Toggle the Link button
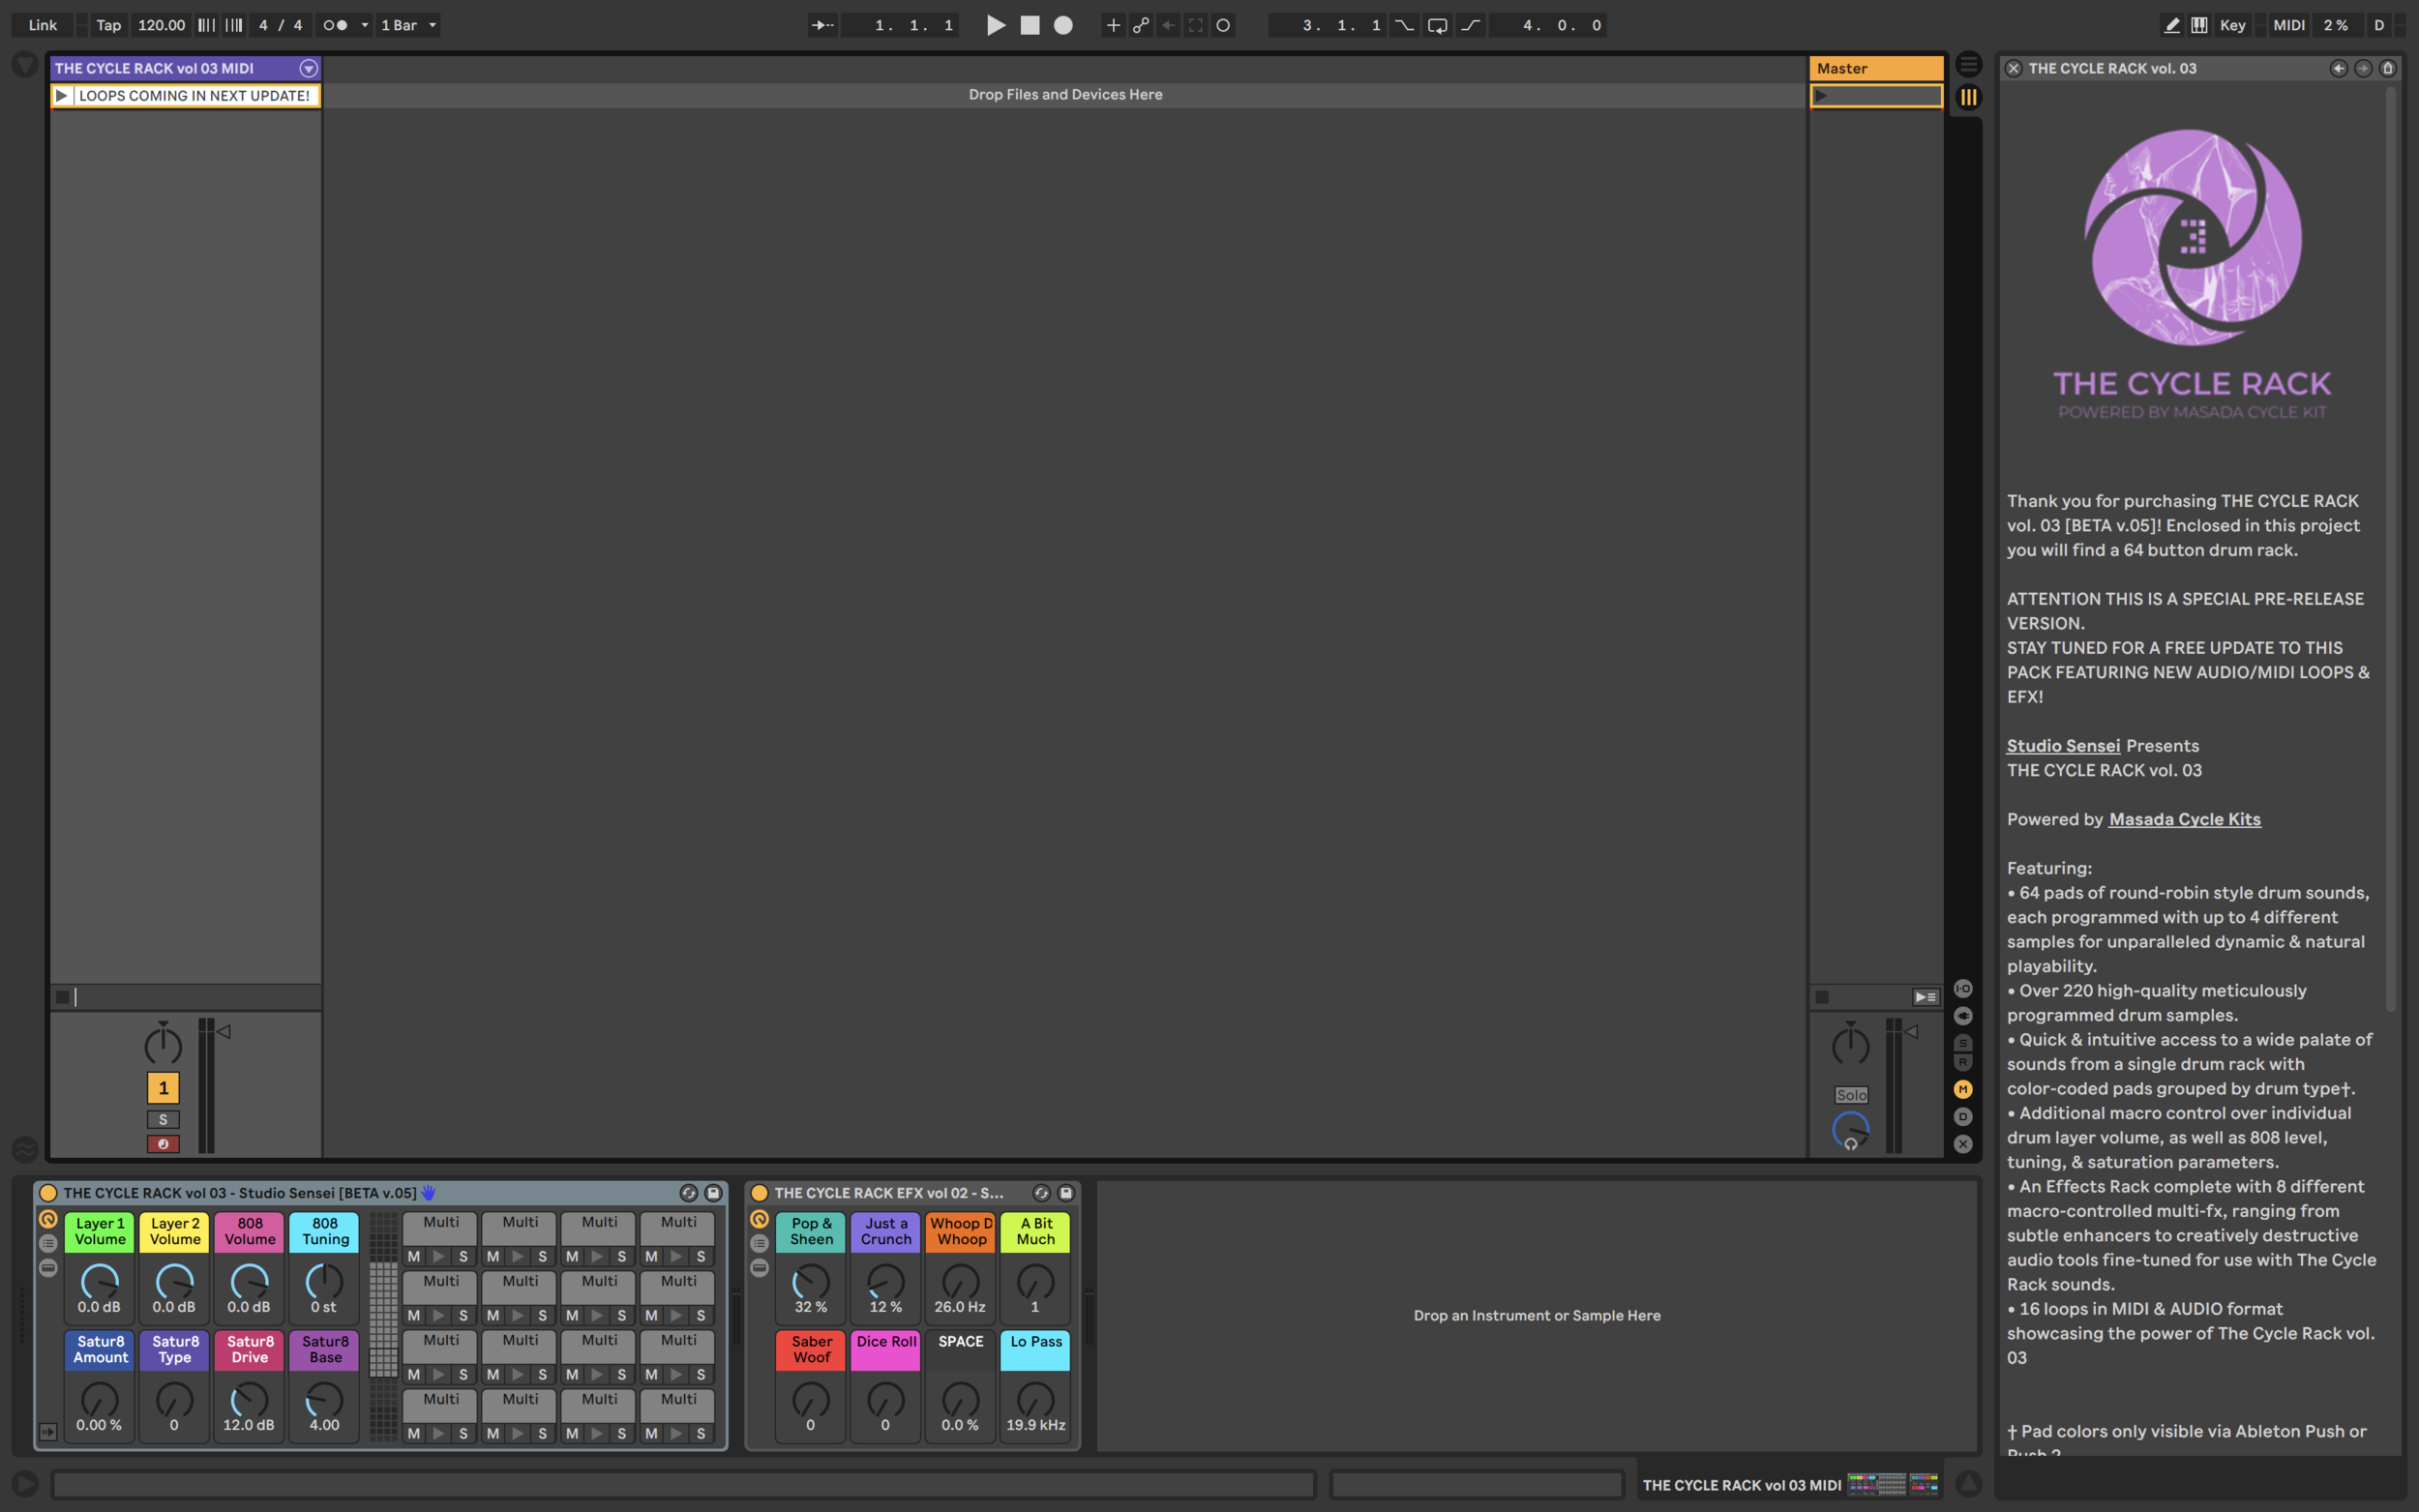Viewport: 2419px width, 1512px height. click(42, 25)
